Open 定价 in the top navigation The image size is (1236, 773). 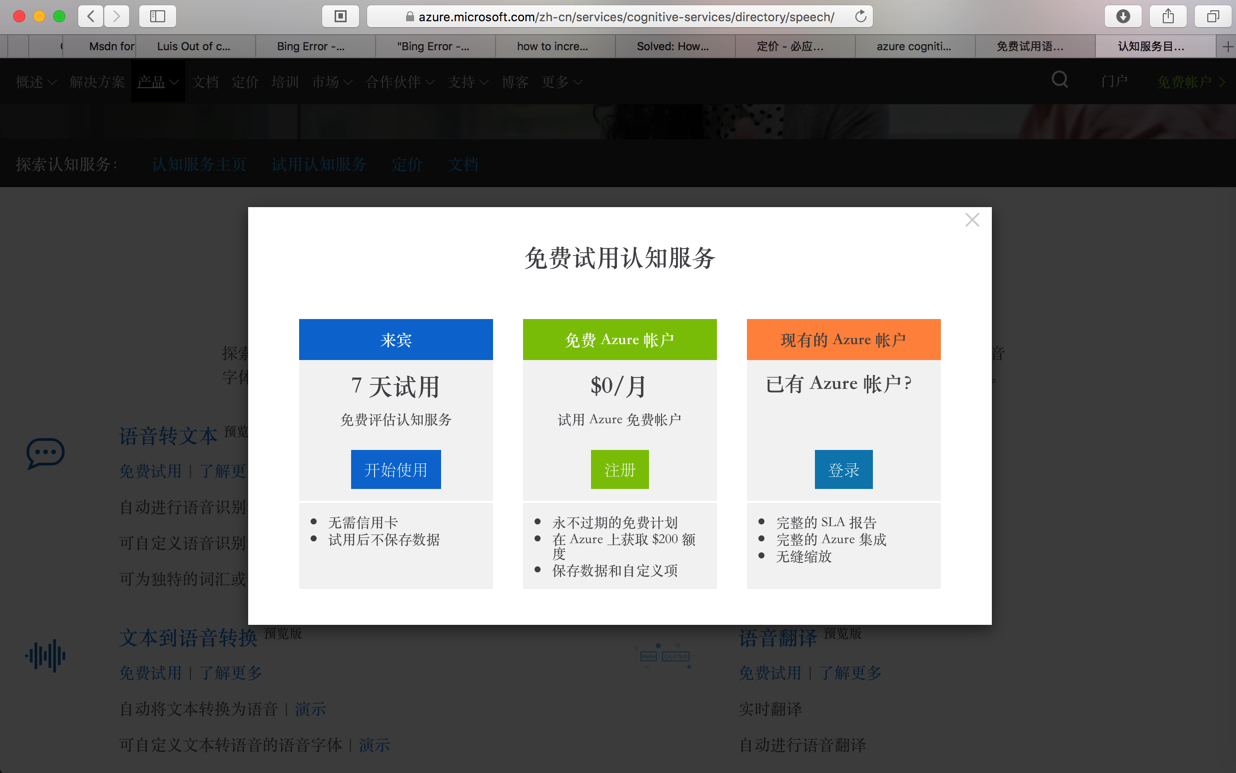(x=245, y=82)
